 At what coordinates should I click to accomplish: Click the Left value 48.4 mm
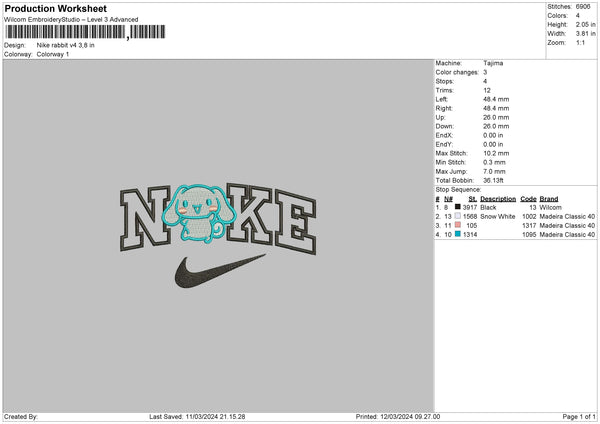point(496,99)
